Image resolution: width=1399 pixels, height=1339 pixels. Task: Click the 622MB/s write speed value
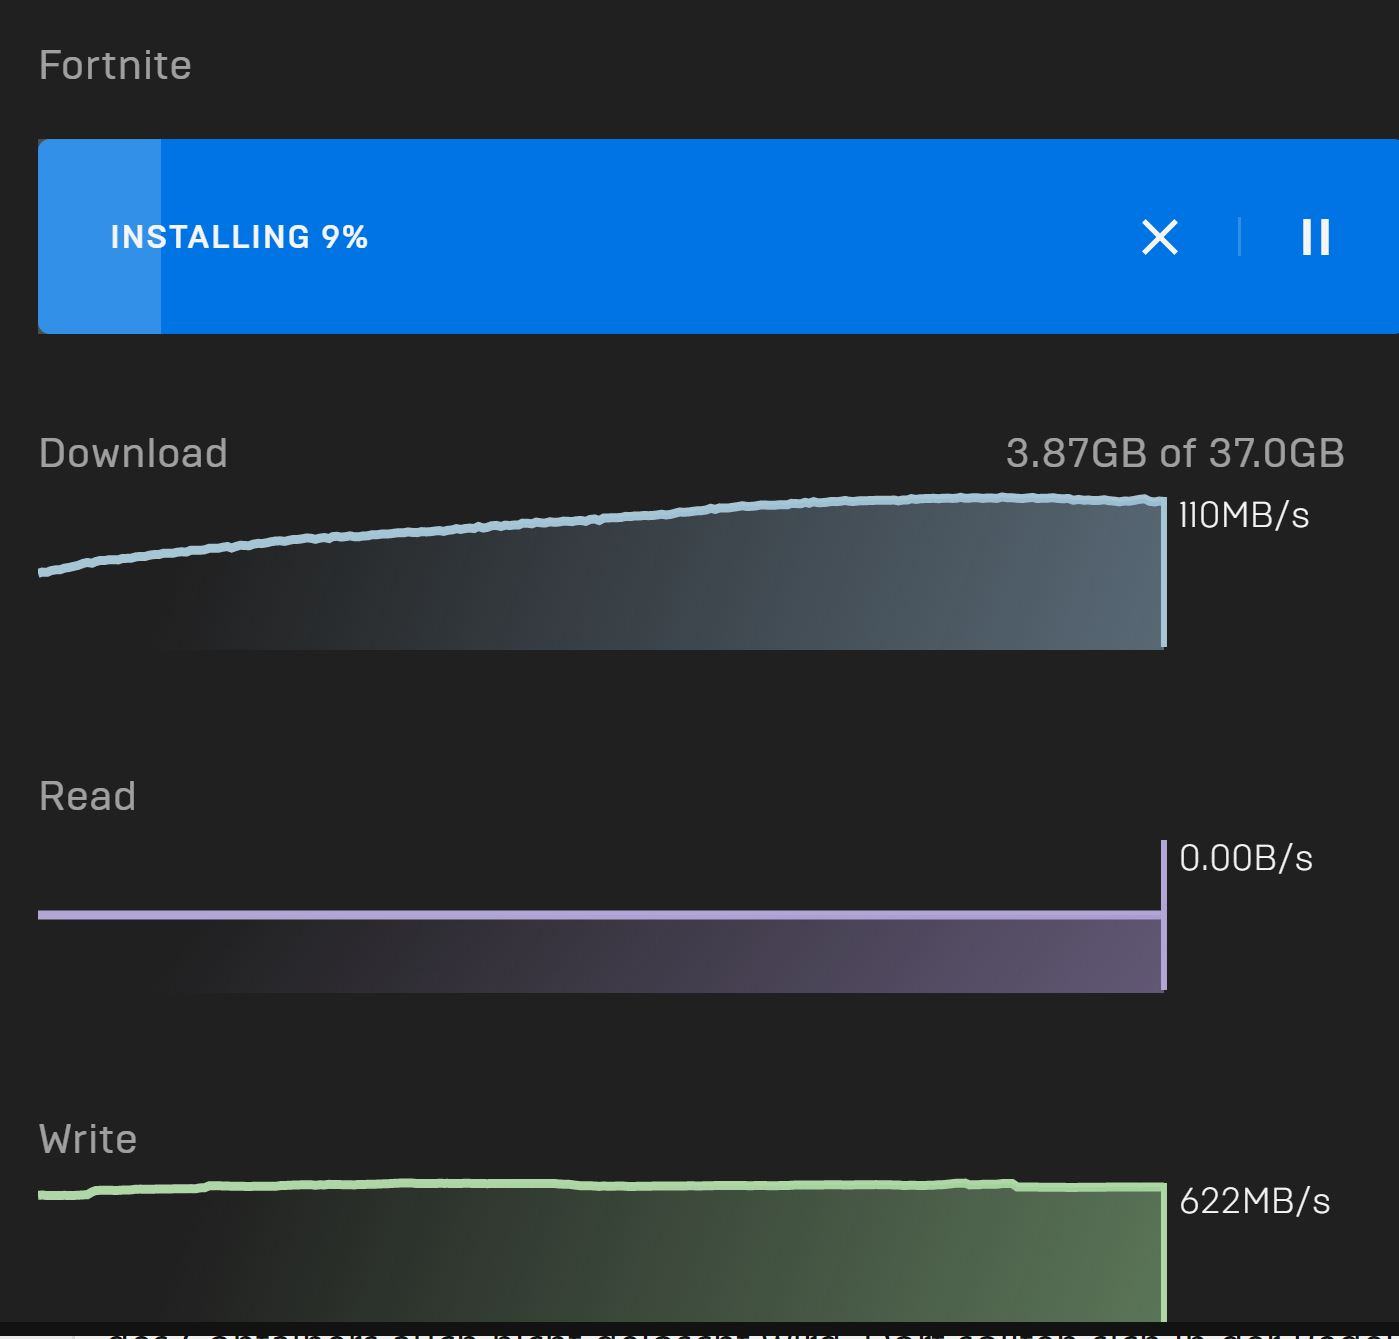1255,1201
